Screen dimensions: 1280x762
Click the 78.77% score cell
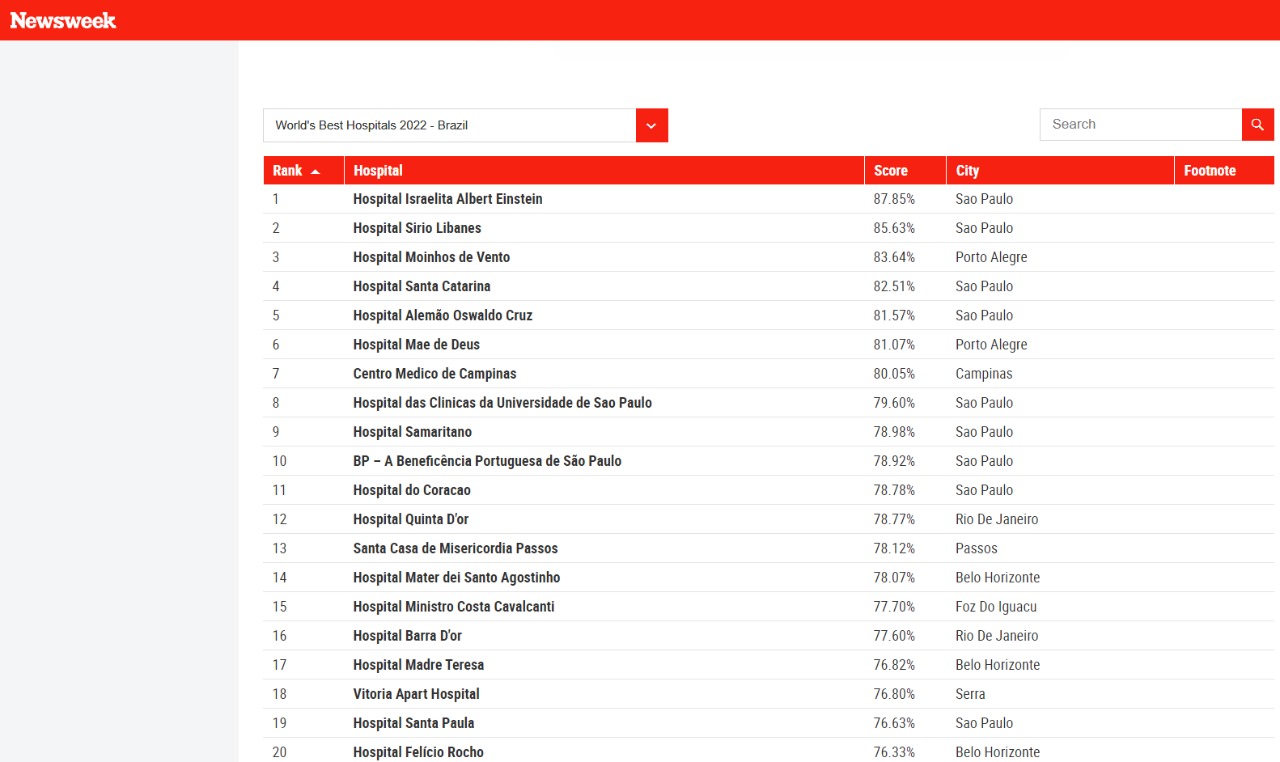(x=894, y=519)
